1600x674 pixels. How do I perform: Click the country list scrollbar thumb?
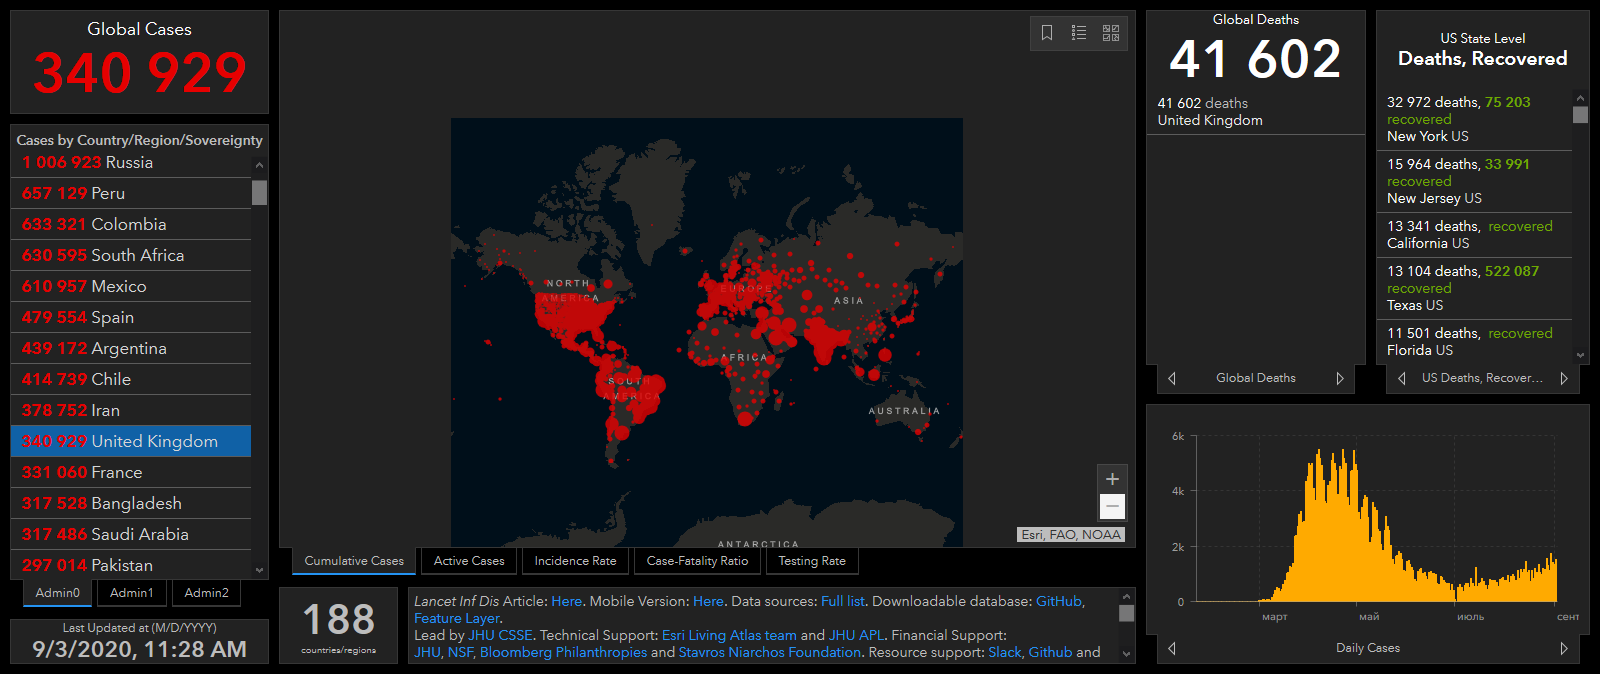[x=260, y=192]
